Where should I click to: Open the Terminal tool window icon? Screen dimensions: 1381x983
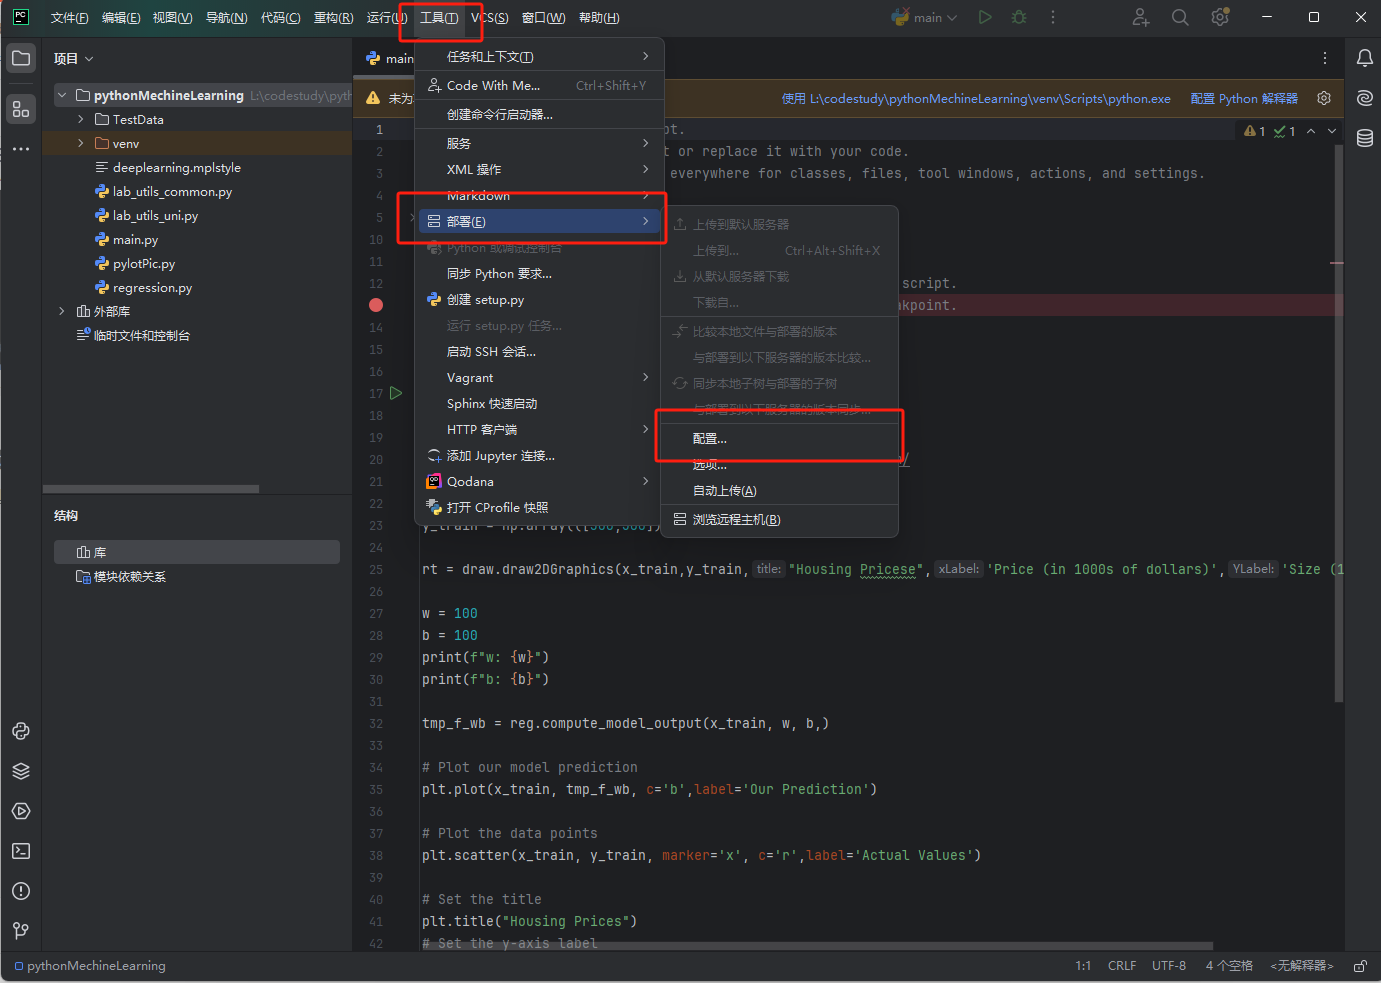coord(21,851)
